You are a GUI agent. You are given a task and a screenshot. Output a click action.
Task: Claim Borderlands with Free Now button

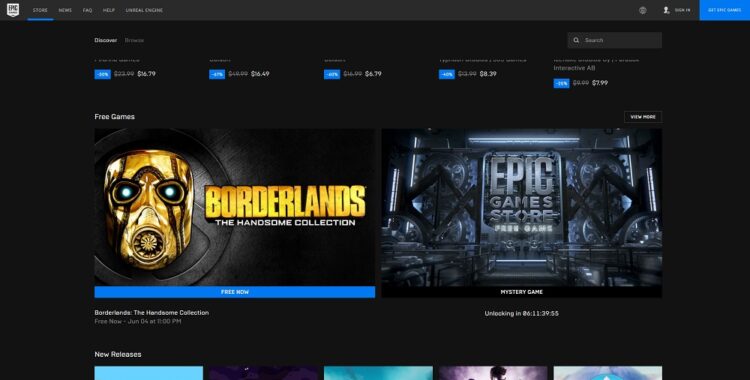pyautogui.click(x=235, y=292)
